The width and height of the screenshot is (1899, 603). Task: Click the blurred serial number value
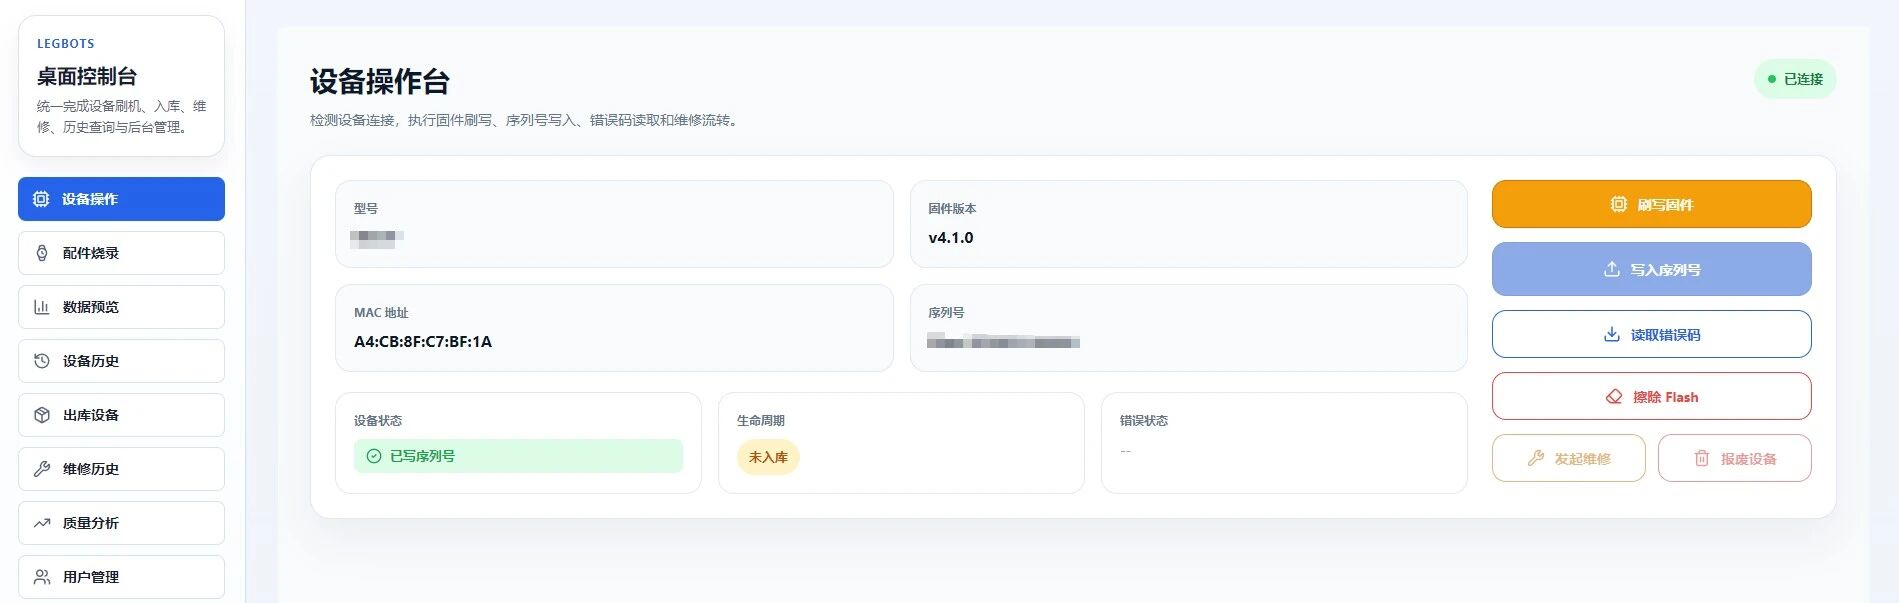point(1003,342)
